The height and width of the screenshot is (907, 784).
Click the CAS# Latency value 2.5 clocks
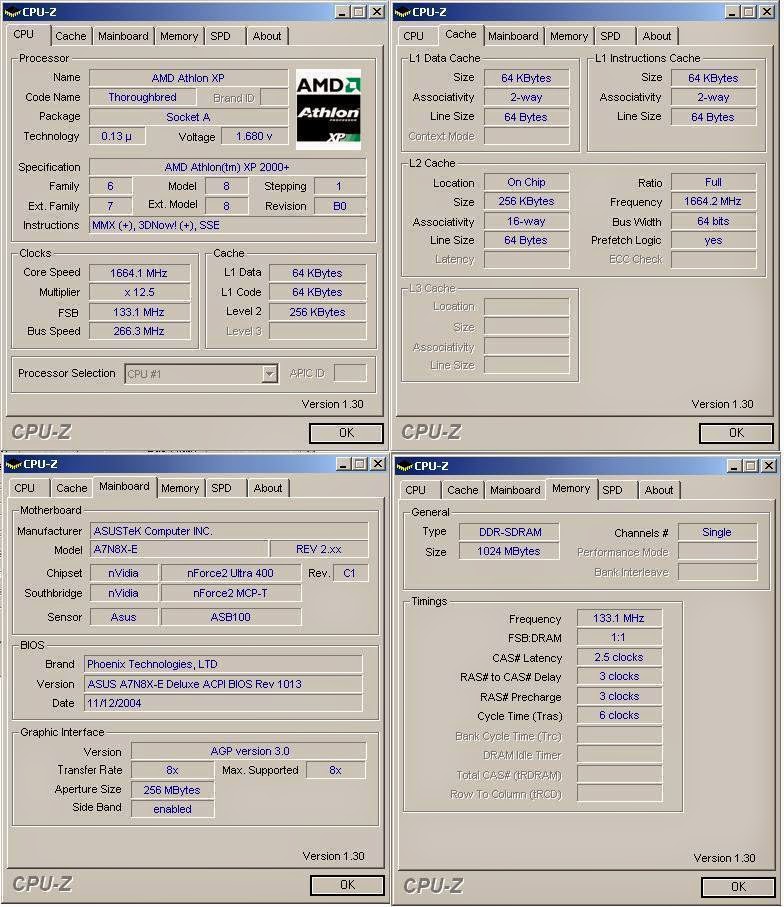click(619, 657)
